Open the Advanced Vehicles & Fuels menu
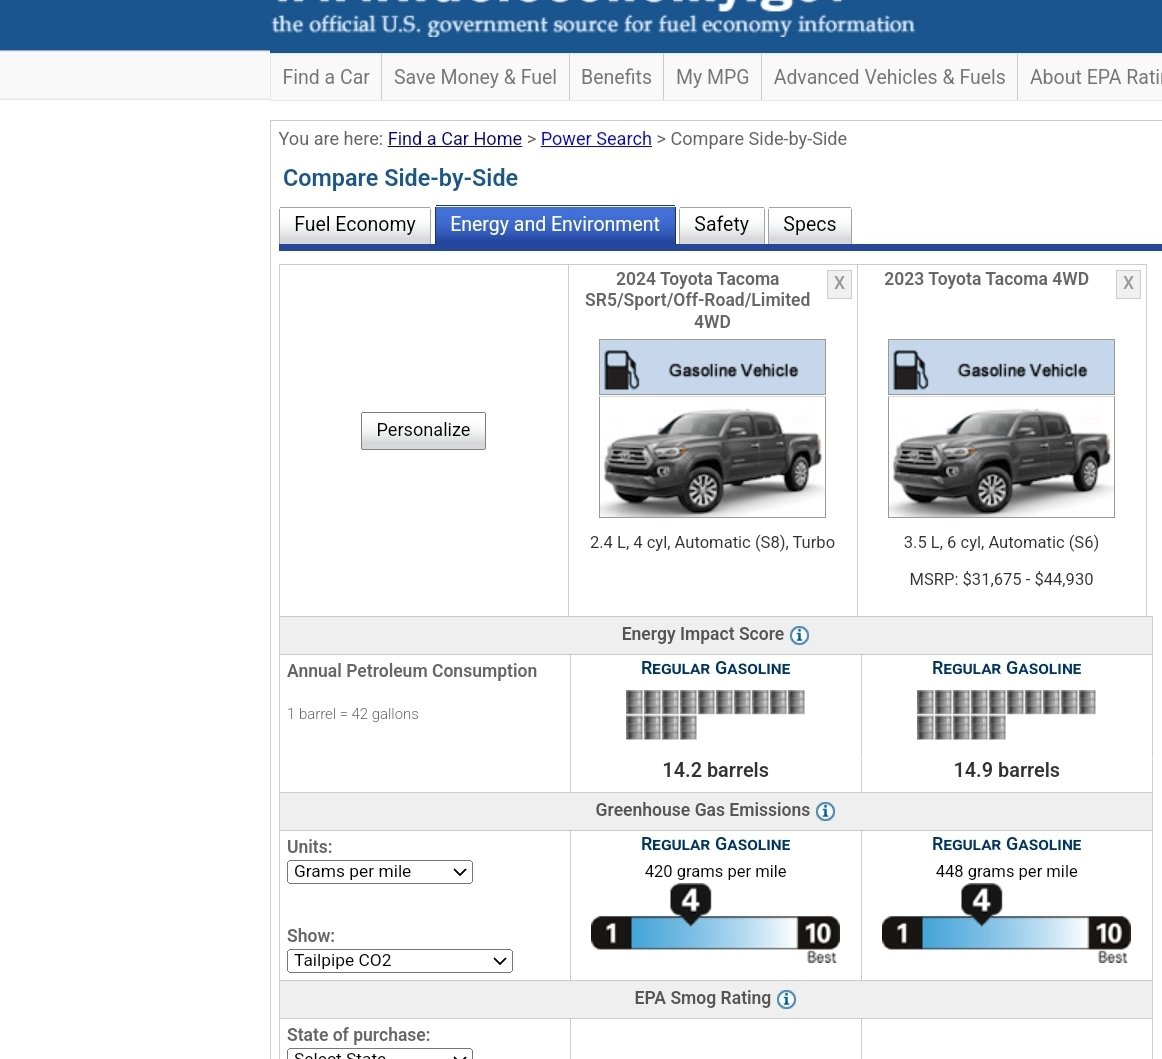 (889, 77)
